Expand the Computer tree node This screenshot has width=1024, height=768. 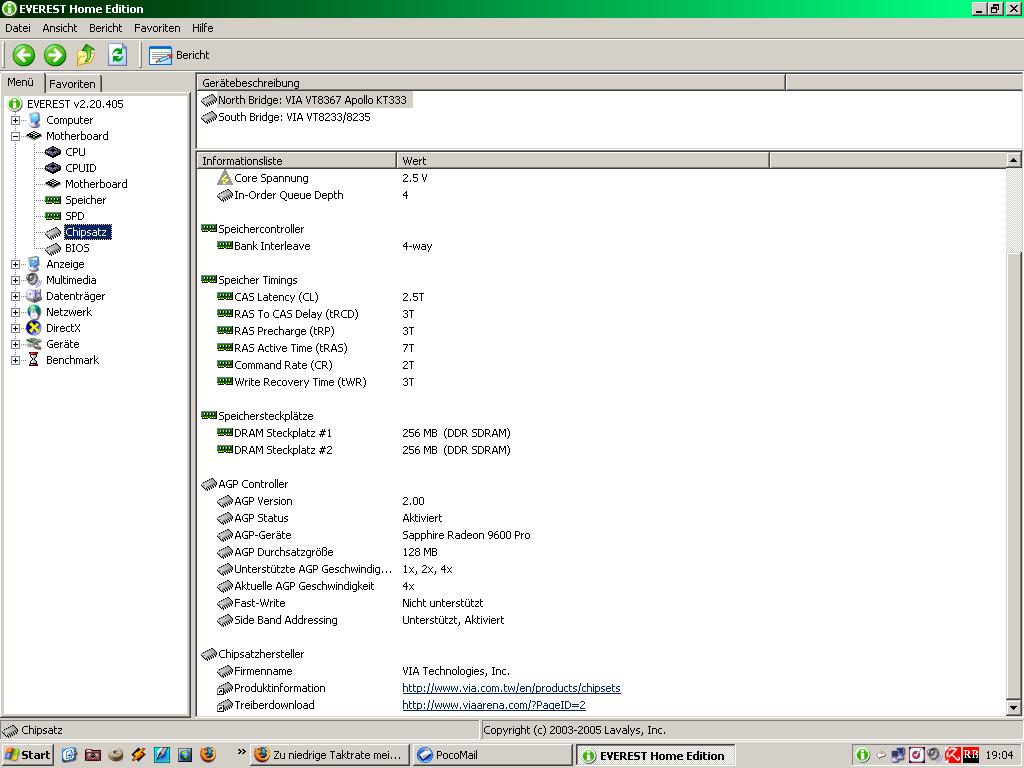[x=16, y=120]
